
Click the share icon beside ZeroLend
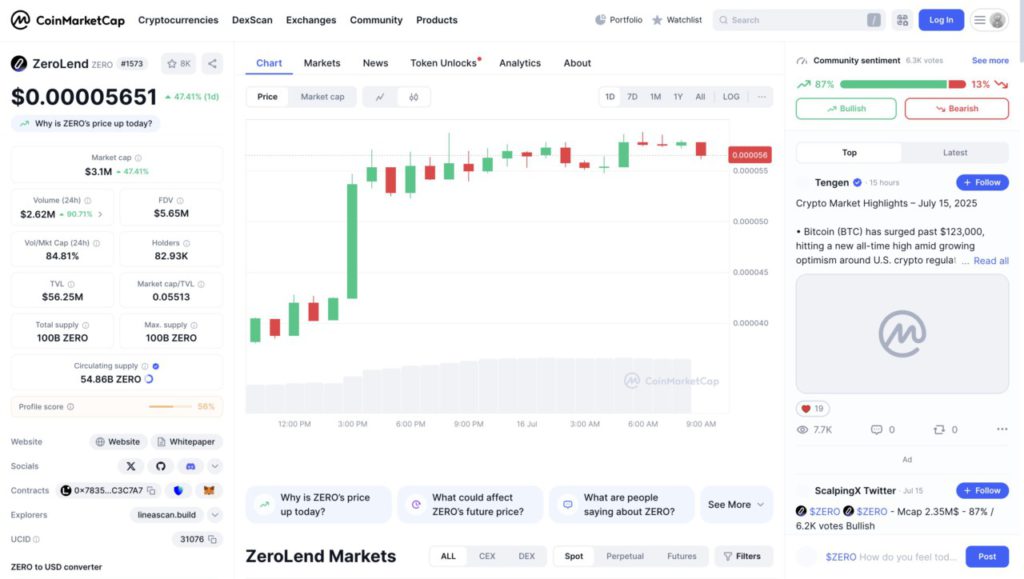[212, 63]
